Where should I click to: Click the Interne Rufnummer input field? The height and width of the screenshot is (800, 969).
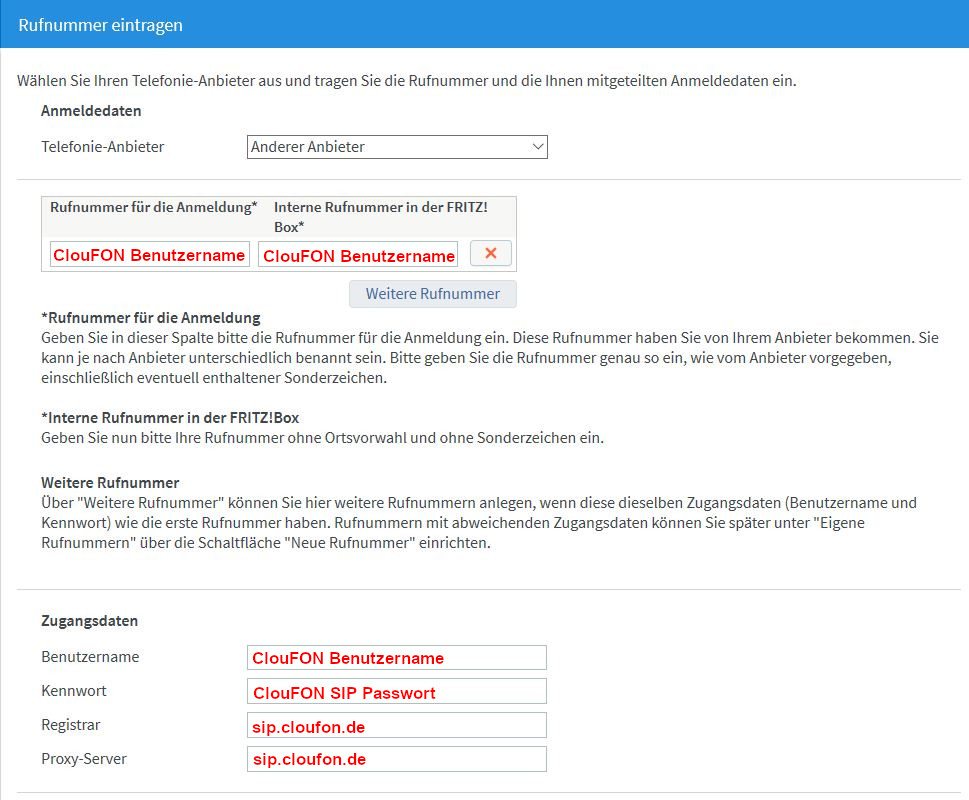pyautogui.click(x=358, y=255)
